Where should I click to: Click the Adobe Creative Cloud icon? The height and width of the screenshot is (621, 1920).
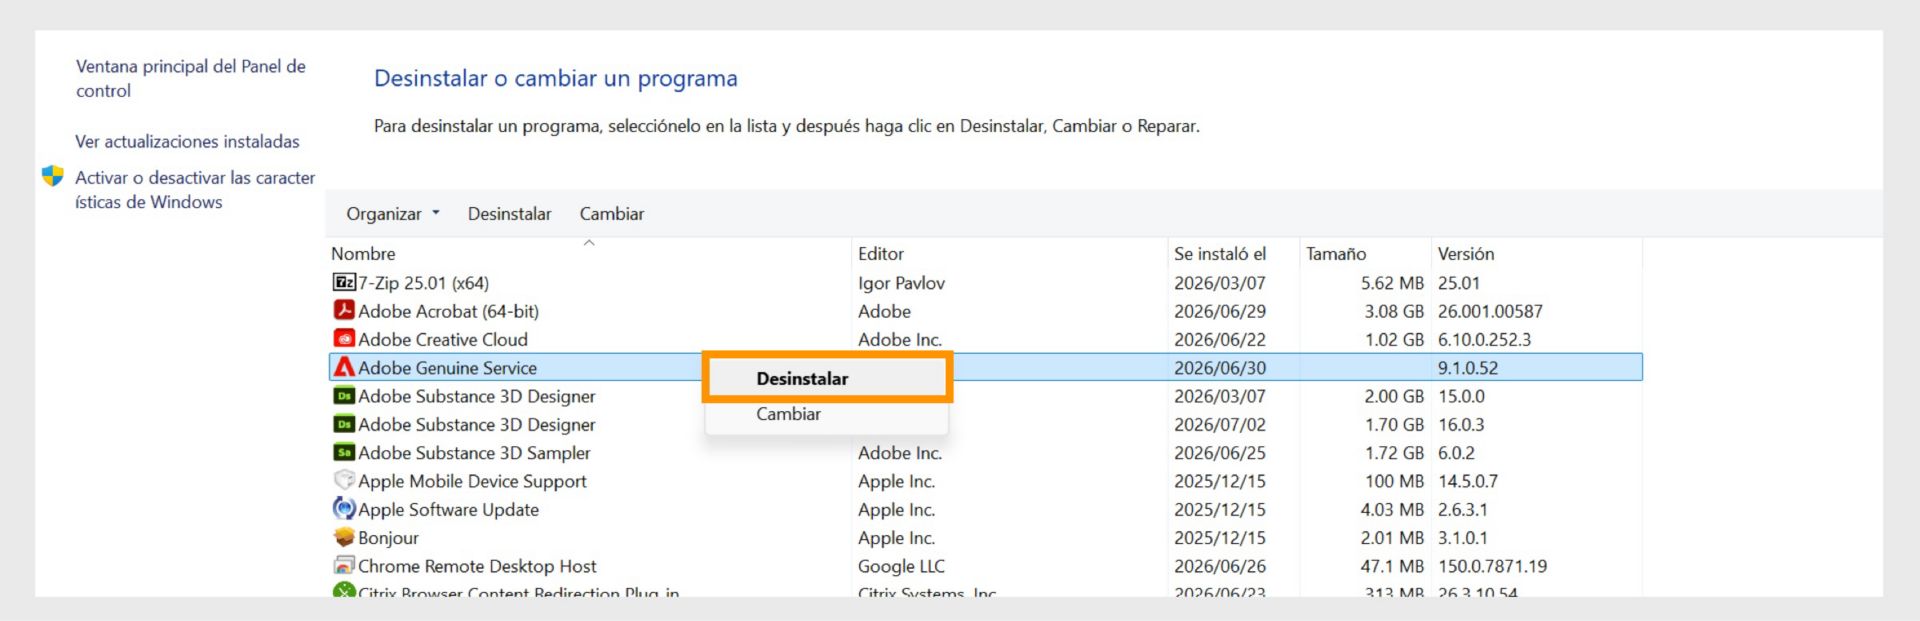pos(344,339)
